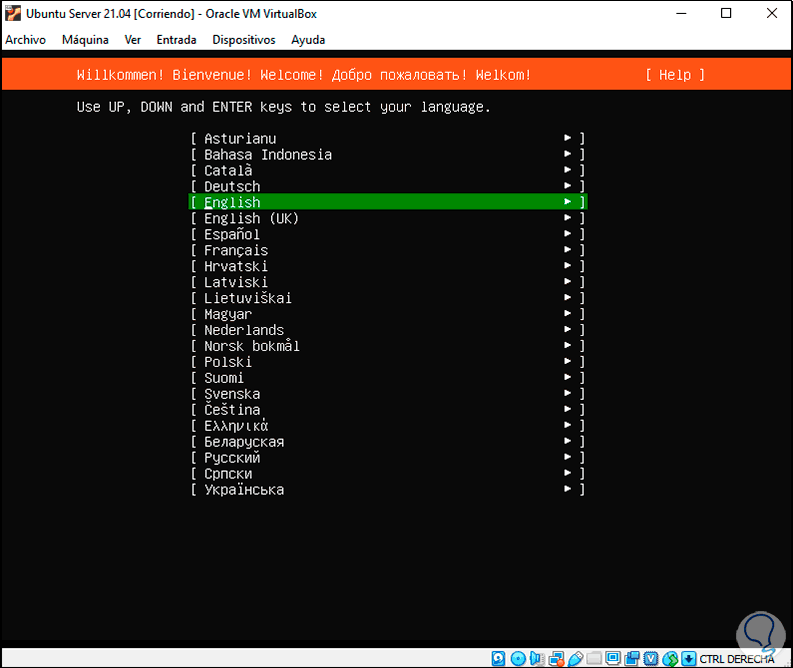
Task: Select the Українська language entry
Action: click(x=388, y=489)
